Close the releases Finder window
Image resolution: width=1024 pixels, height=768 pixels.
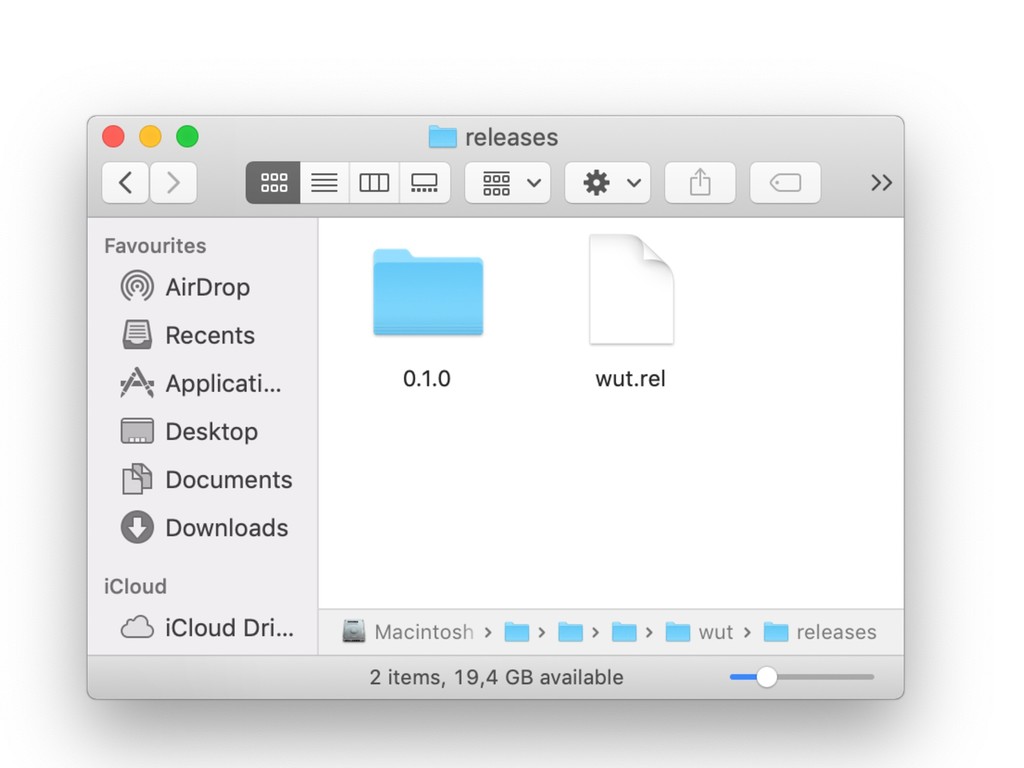point(114,136)
